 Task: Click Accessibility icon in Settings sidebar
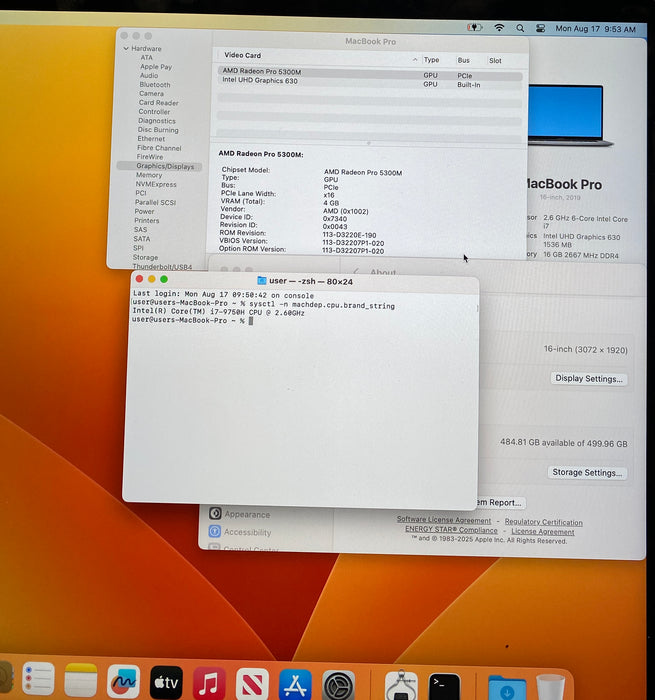pyautogui.click(x=215, y=531)
